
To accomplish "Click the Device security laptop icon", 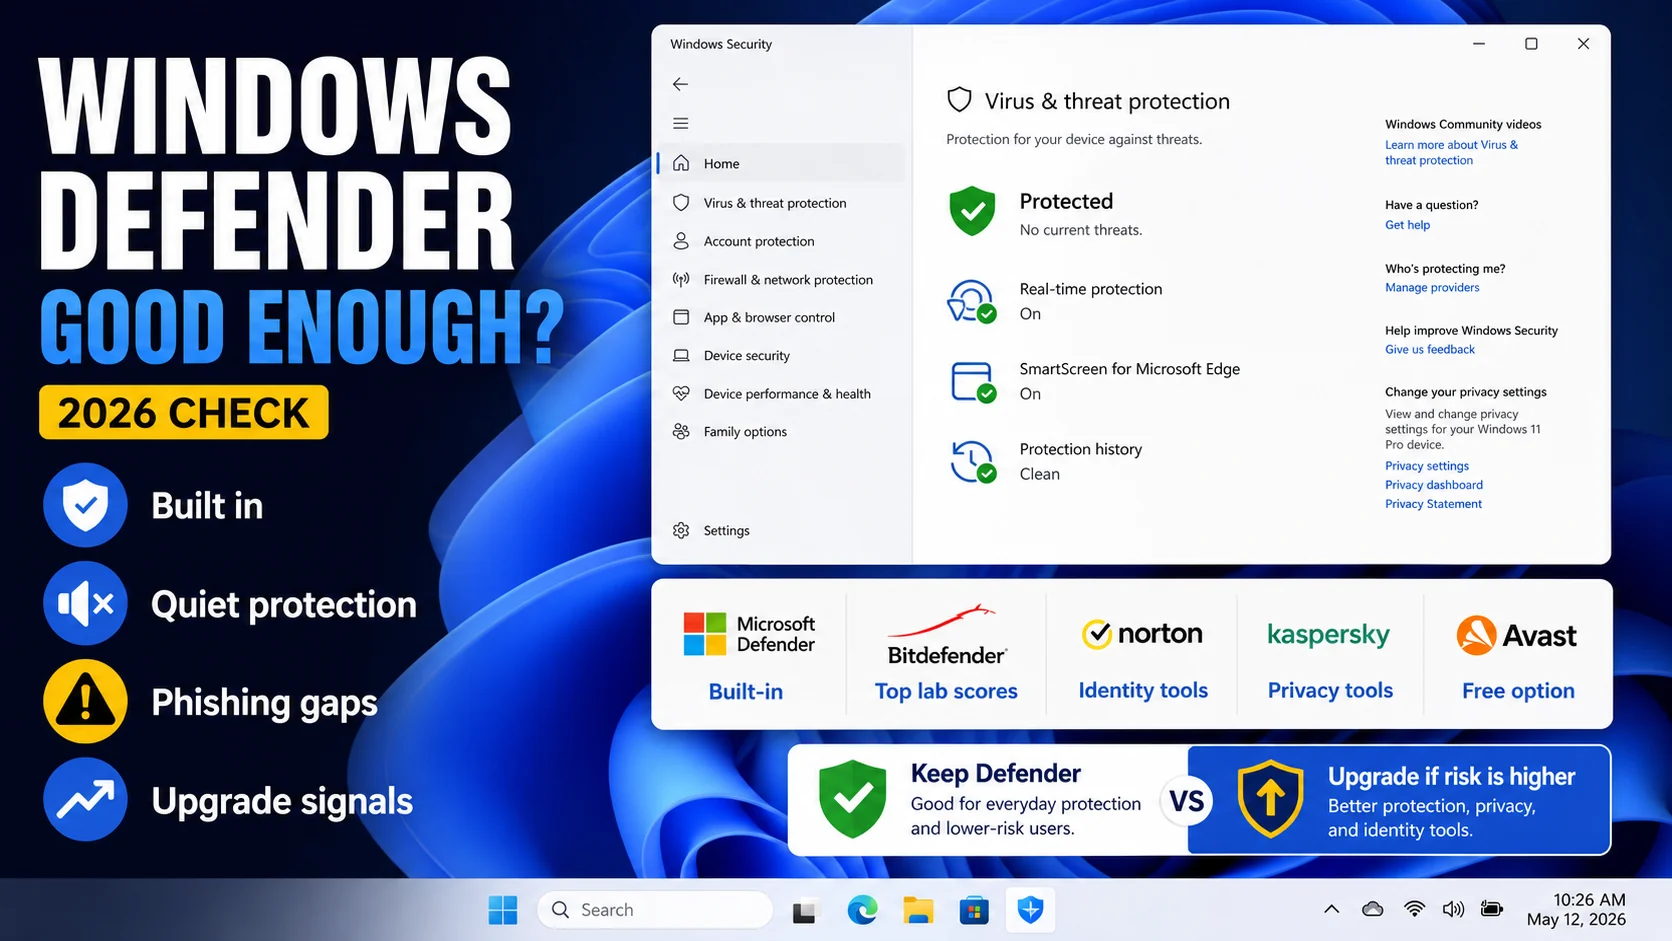I will [x=681, y=355].
